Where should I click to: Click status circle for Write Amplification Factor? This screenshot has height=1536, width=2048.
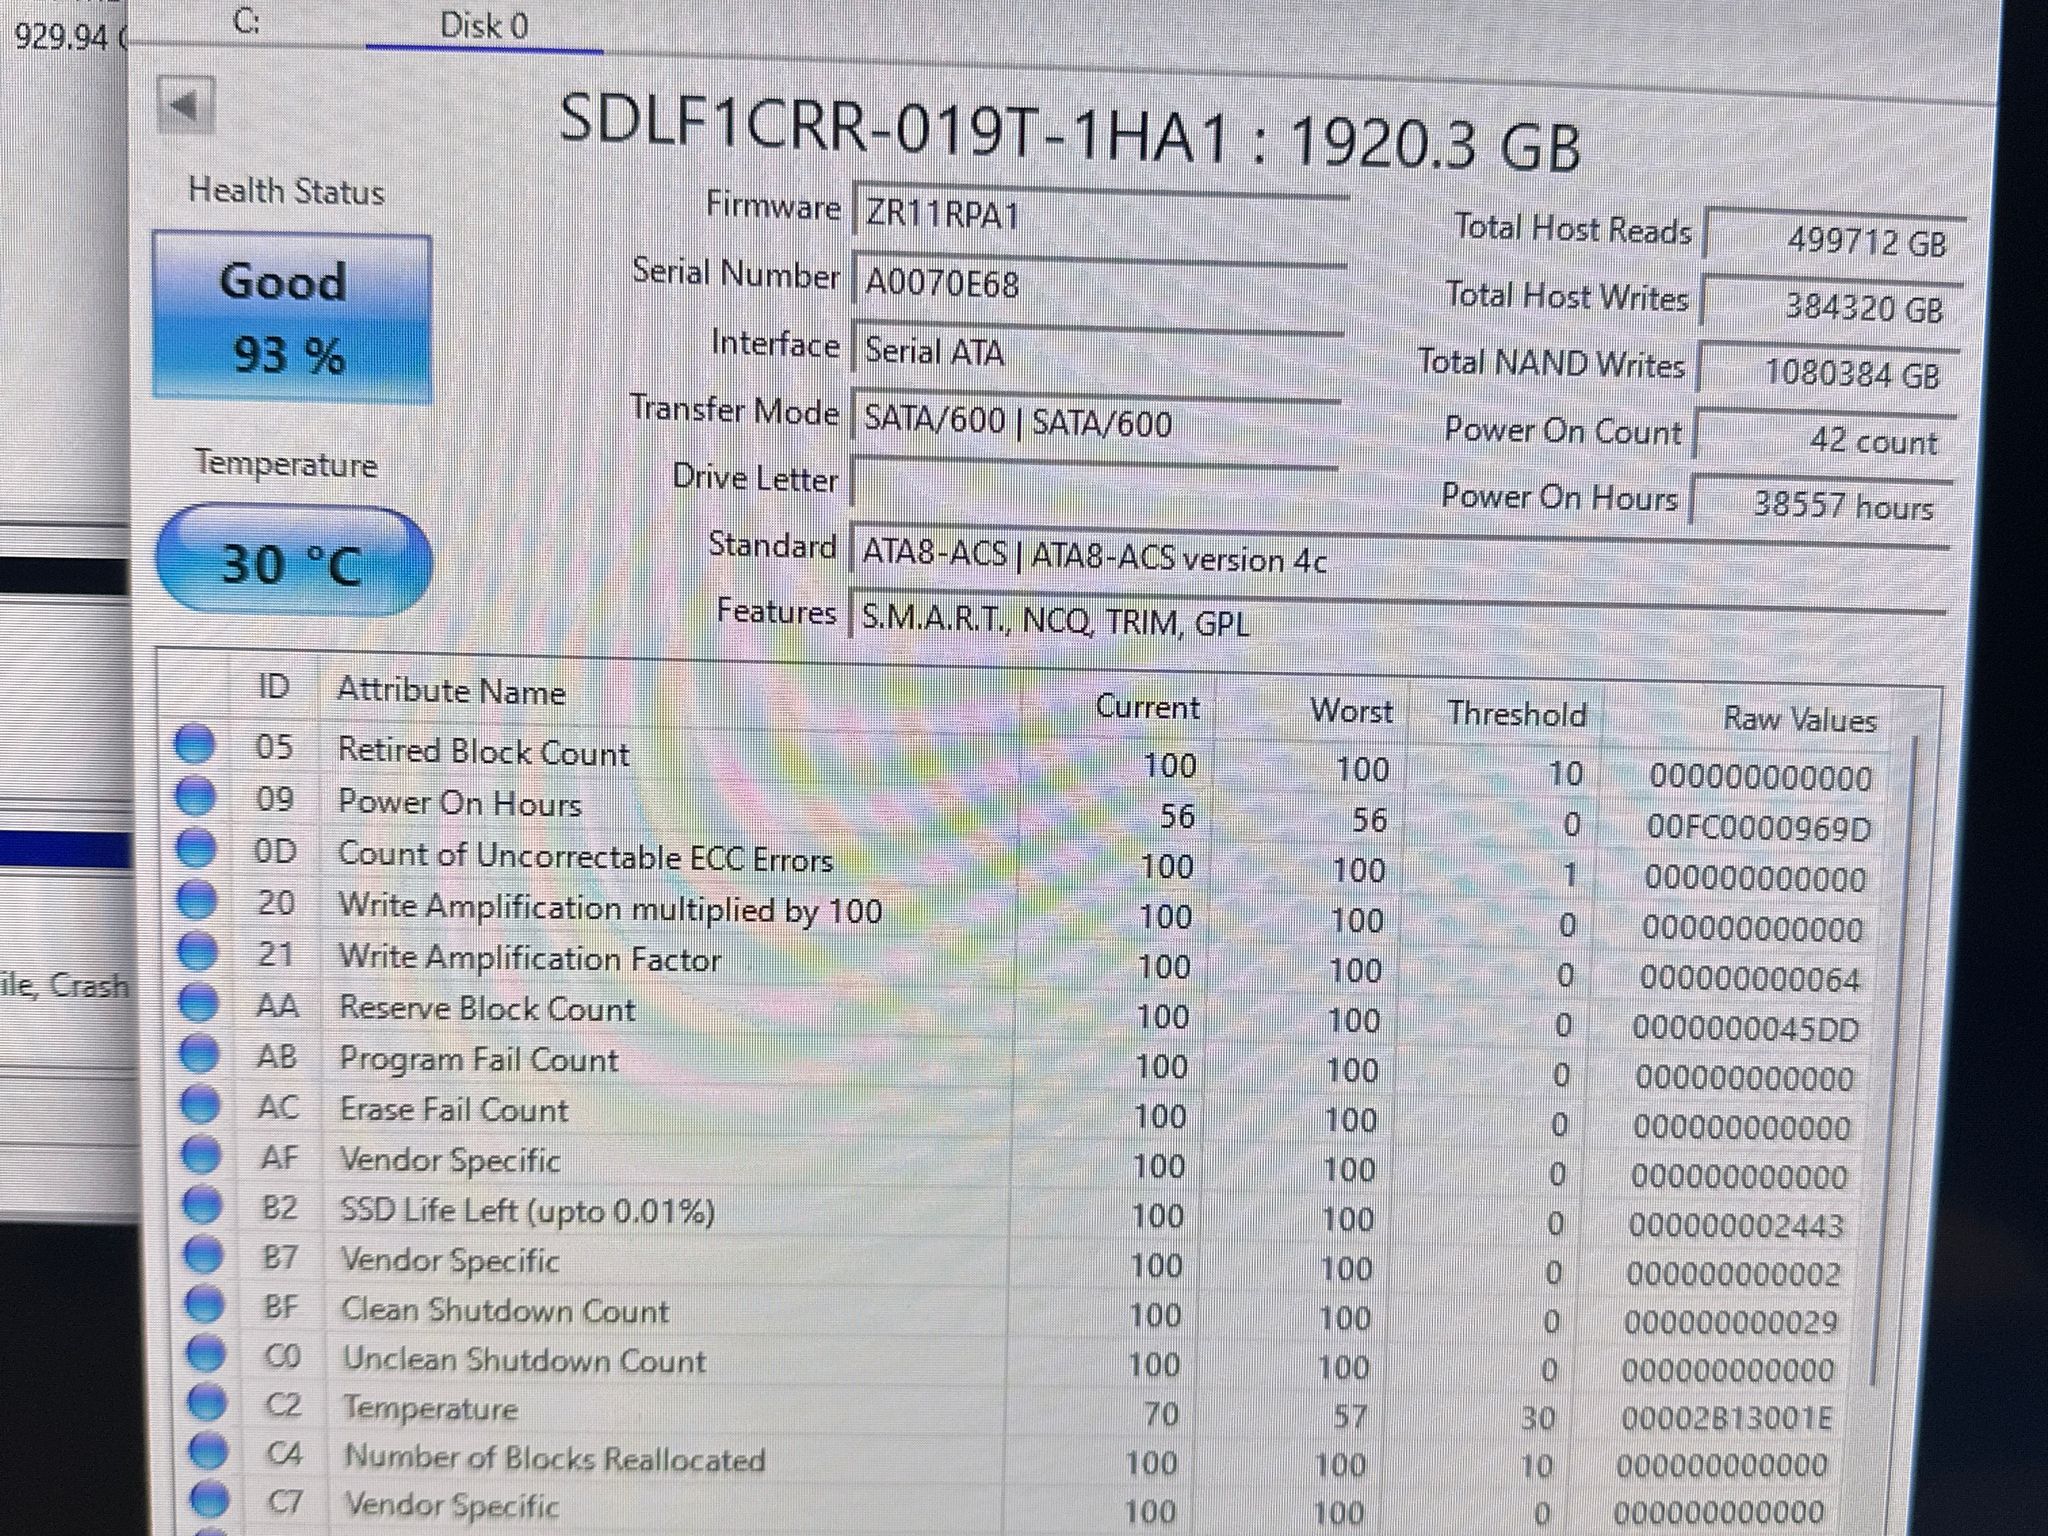pos(198,951)
